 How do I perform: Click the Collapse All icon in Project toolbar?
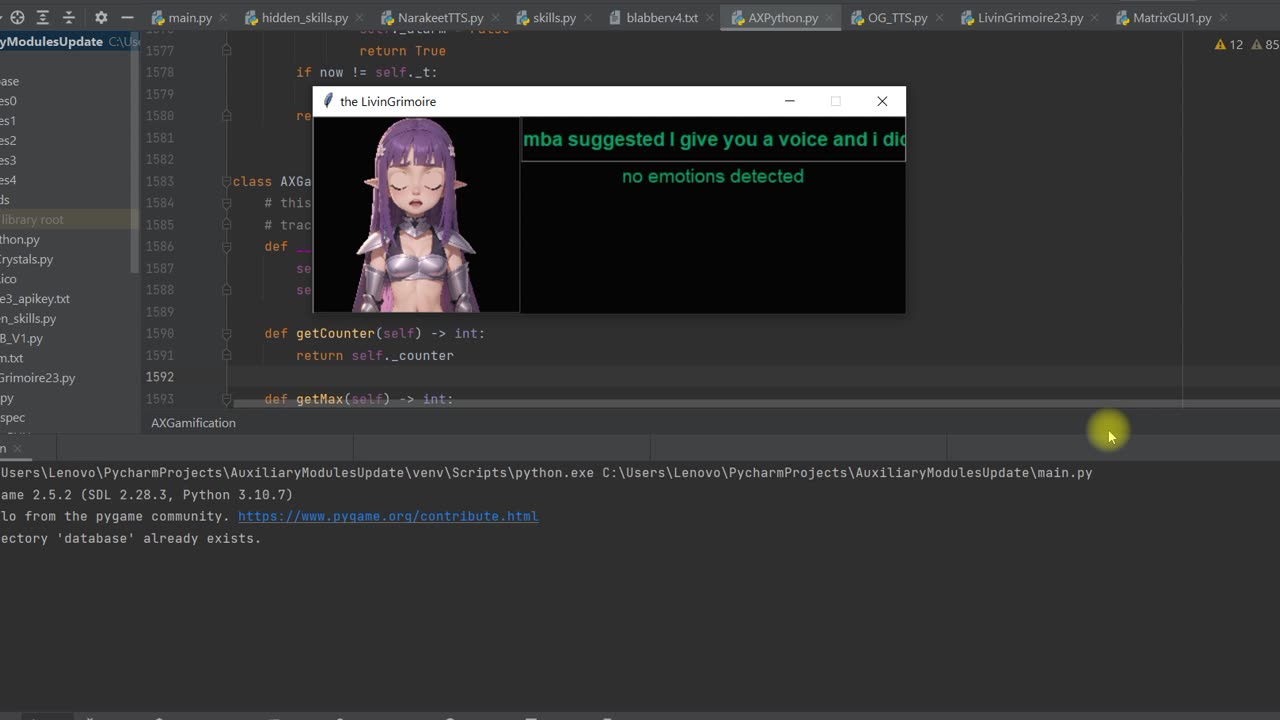tap(69, 18)
